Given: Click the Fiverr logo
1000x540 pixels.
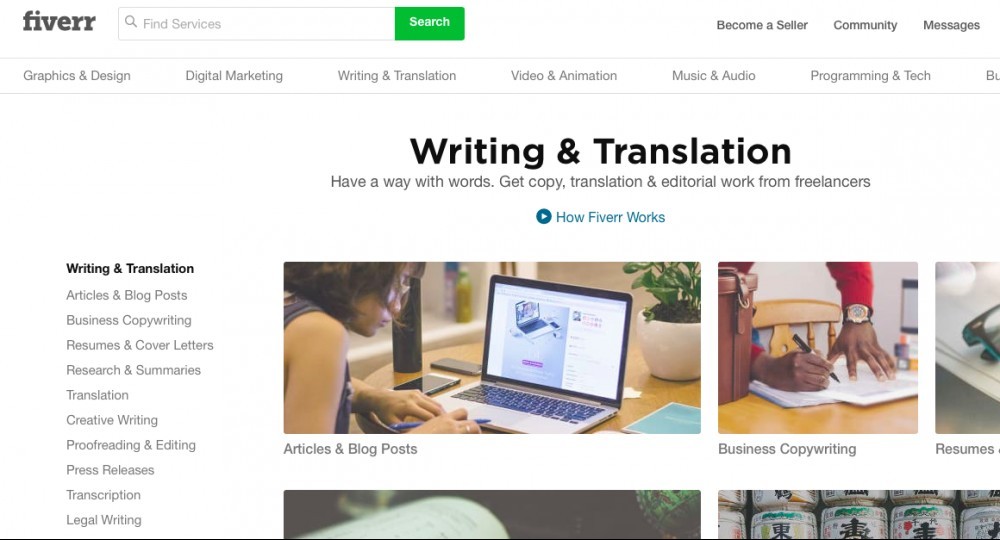Looking at the screenshot, I should 59,22.
